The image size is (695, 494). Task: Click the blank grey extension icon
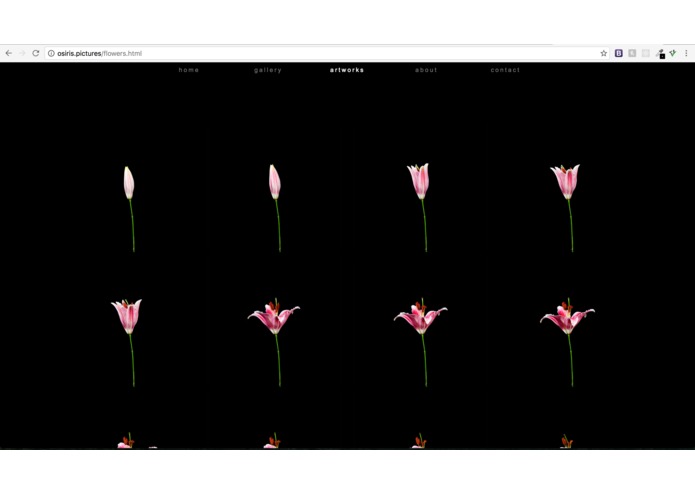[646, 53]
